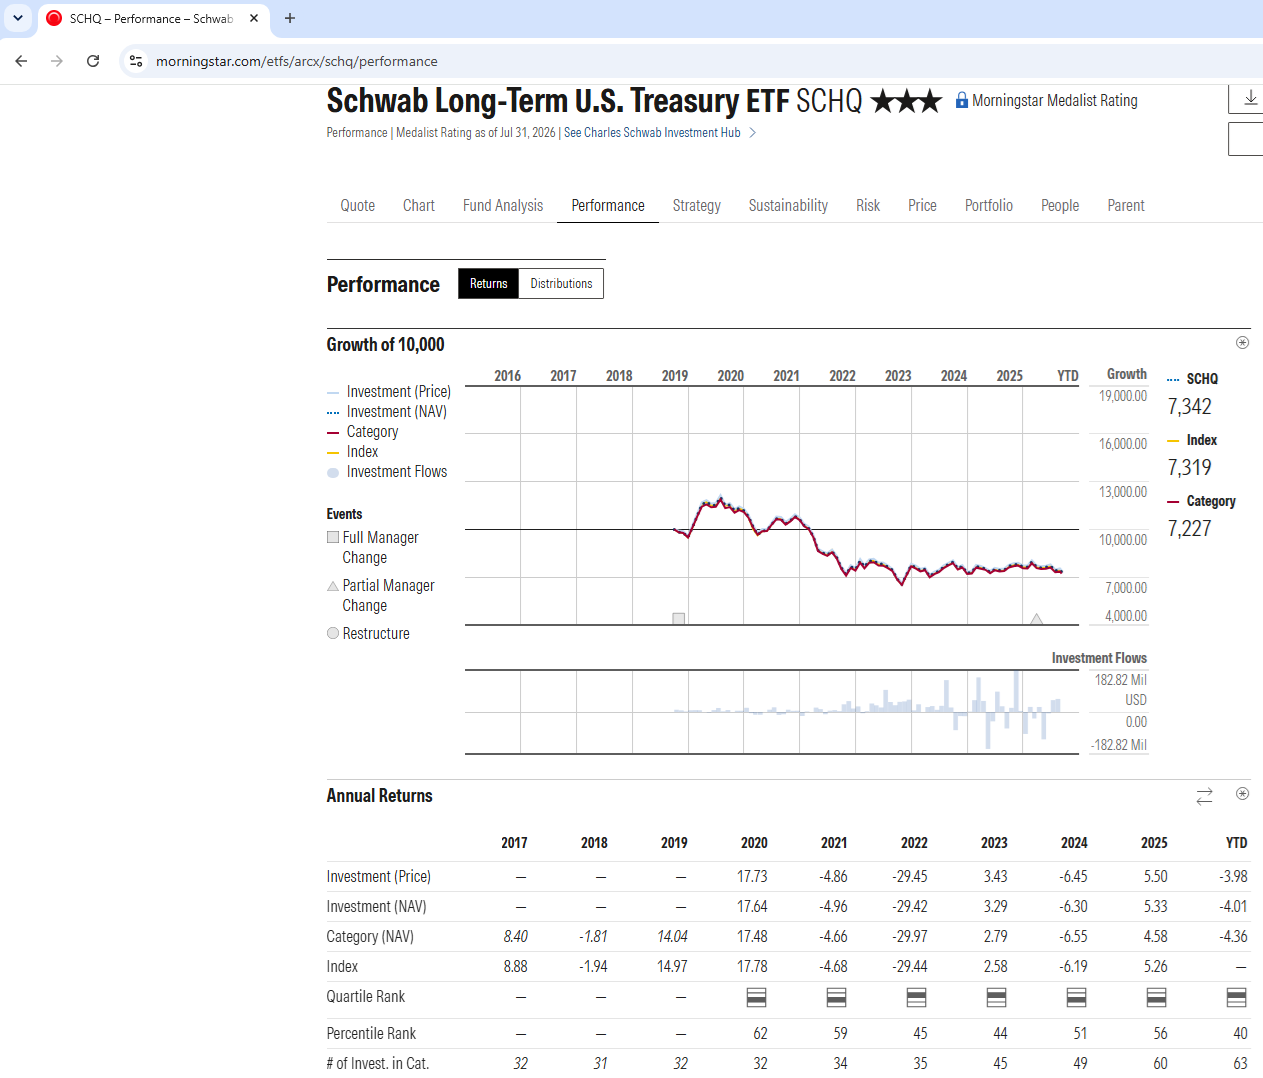Click the SCHQ growth value 7,342
The width and height of the screenshot is (1263, 1078).
(1190, 406)
